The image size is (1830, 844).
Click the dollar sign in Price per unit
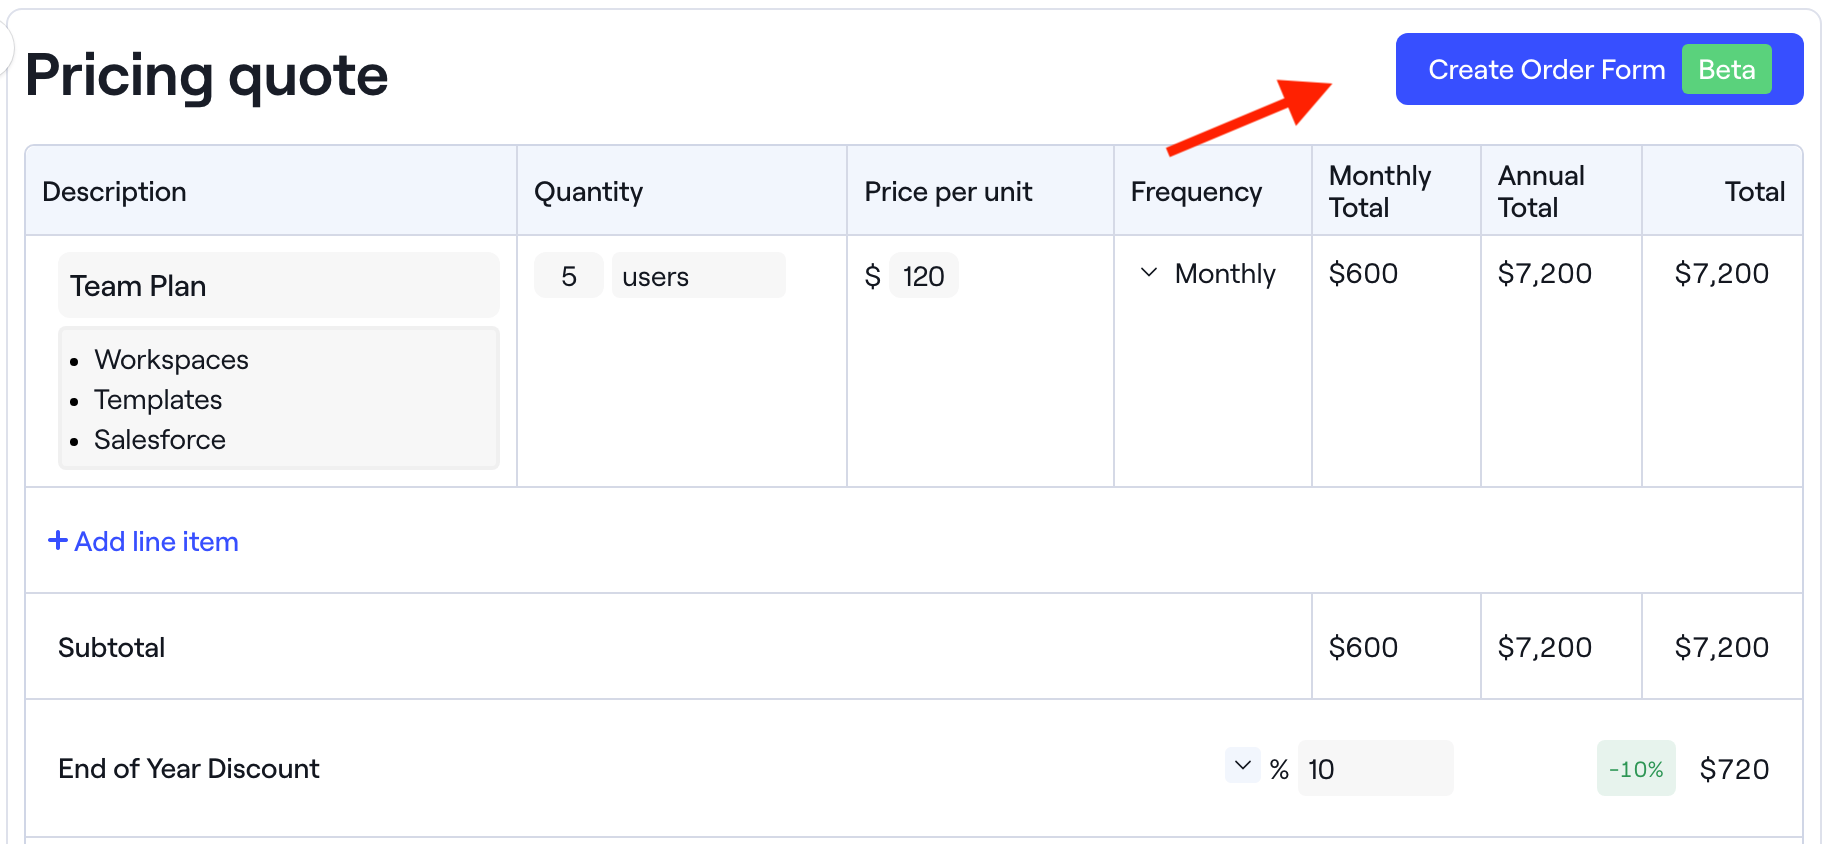point(873,275)
